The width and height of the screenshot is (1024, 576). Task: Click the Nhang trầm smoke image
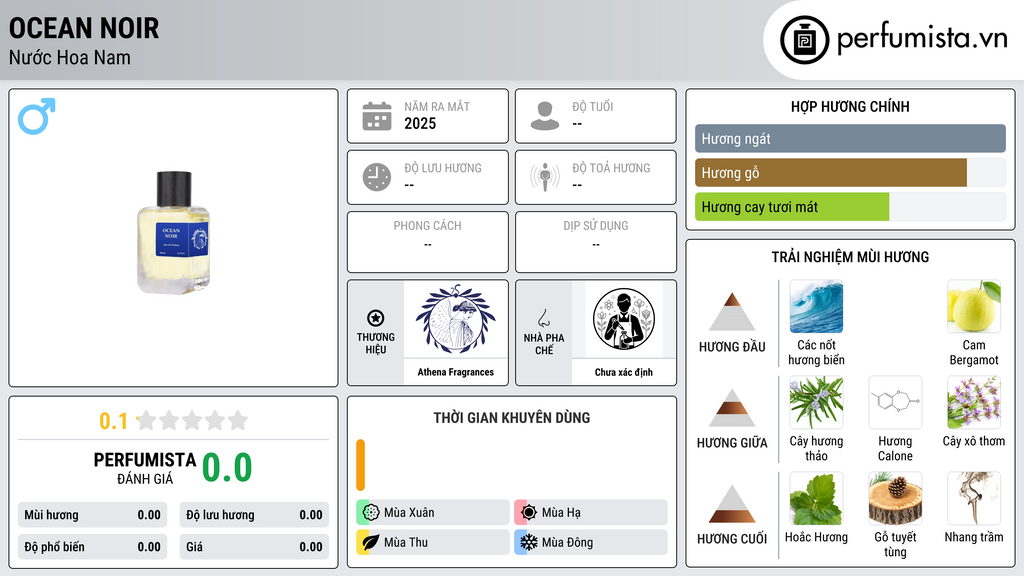tap(974, 499)
